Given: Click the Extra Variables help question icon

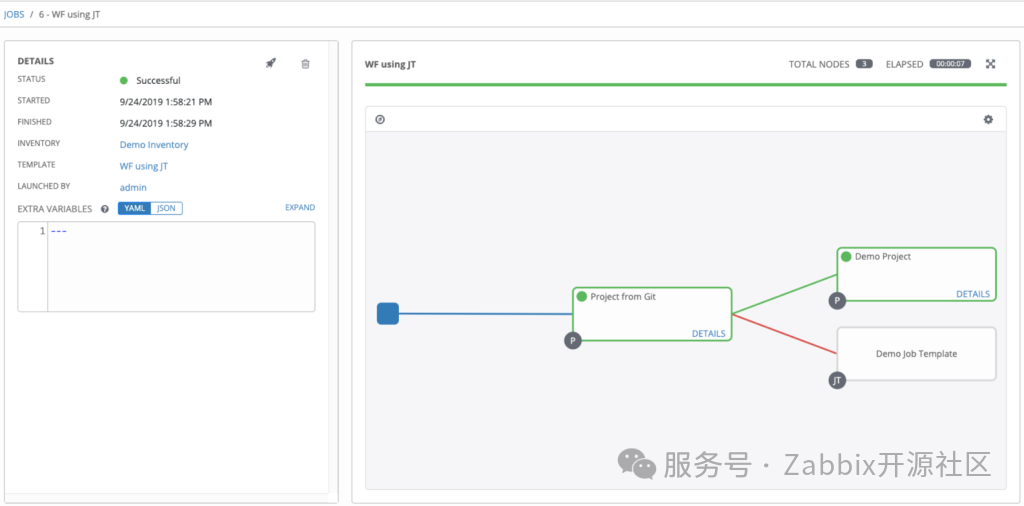Looking at the screenshot, I should pyautogui.click(x=105, y=209).
